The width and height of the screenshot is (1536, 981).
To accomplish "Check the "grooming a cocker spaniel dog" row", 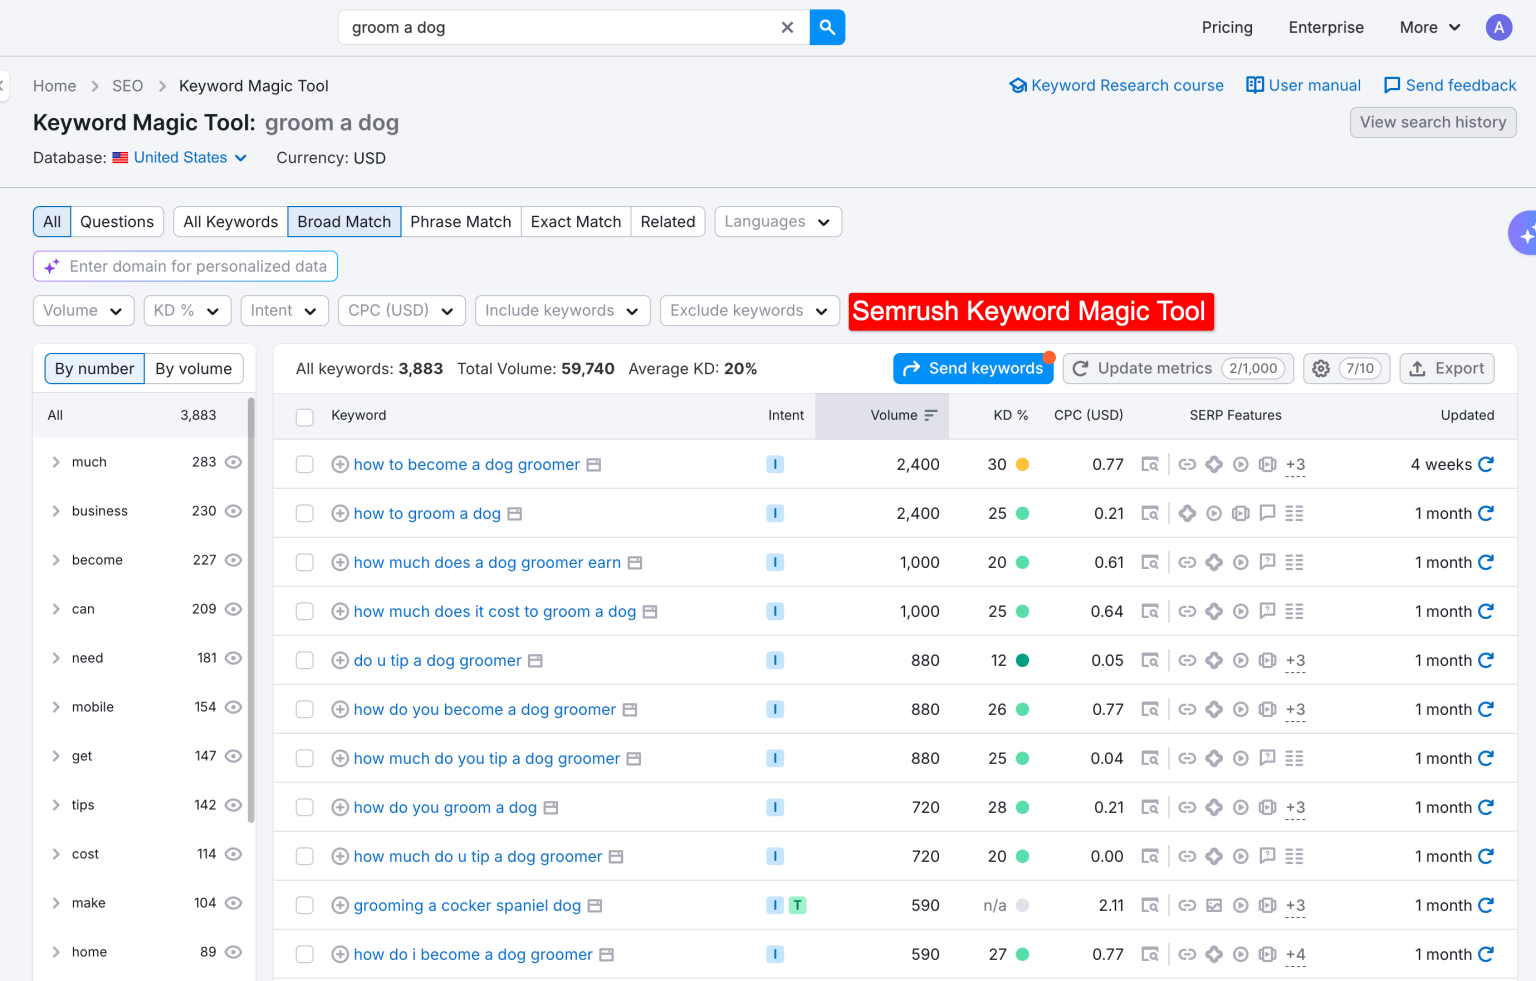I will [305, 905].
